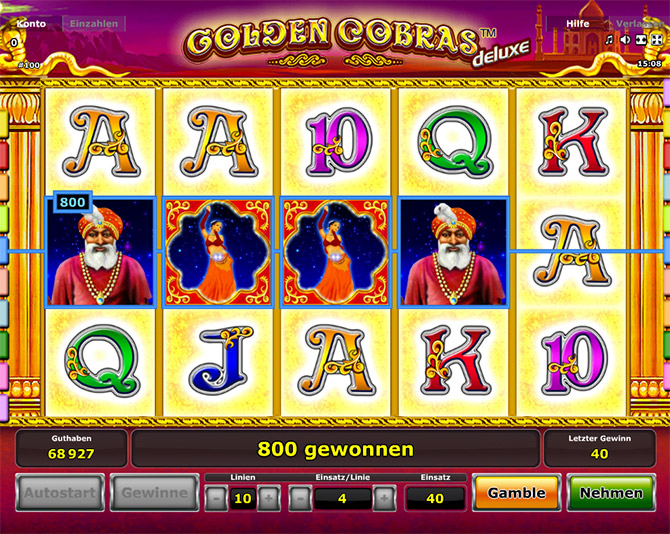The width and height of the screenshot is (670, 534).
Task: Increase Linien with the plus button
Action: coord(269,498)
